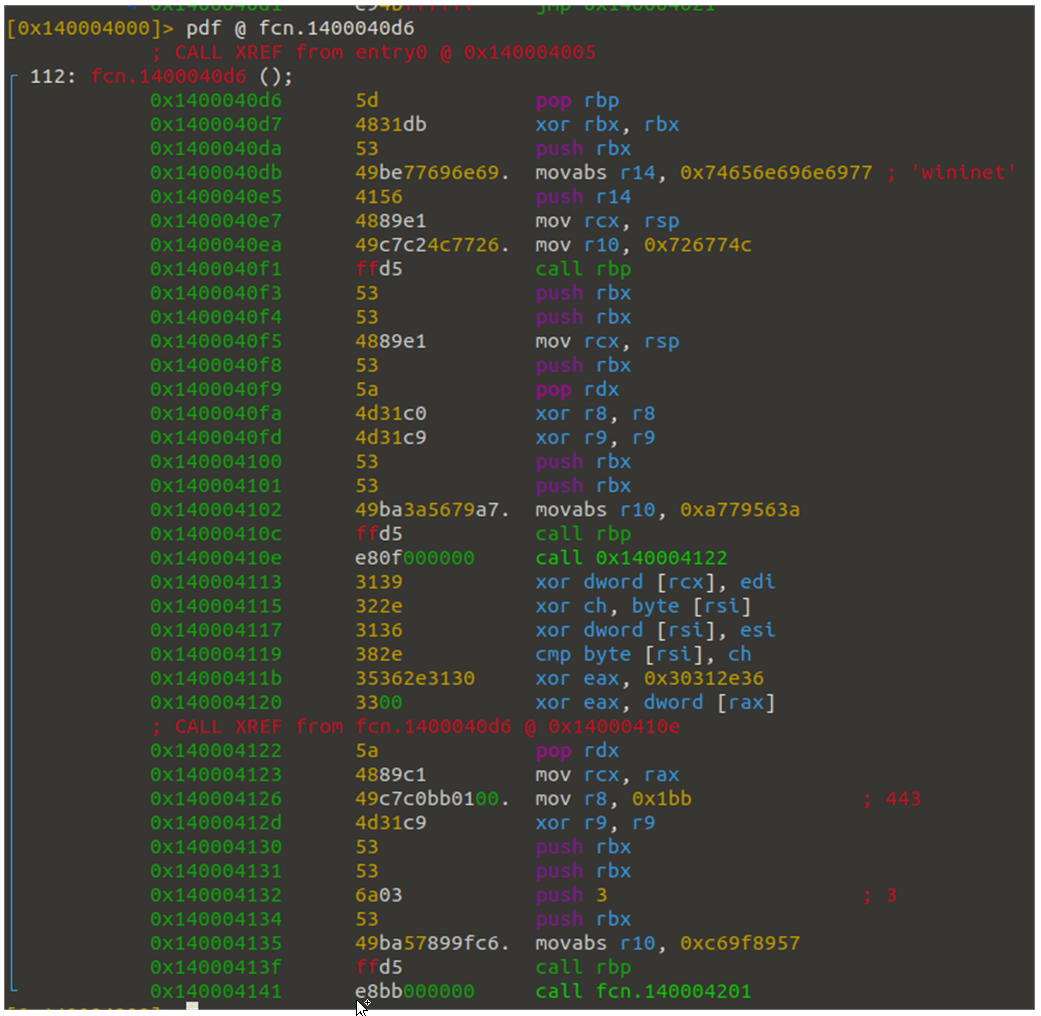Select the red function name 'fcn.1400040d6 ();'
This screenshot has height=1016, width=1041.
click(x=192, y=76)
